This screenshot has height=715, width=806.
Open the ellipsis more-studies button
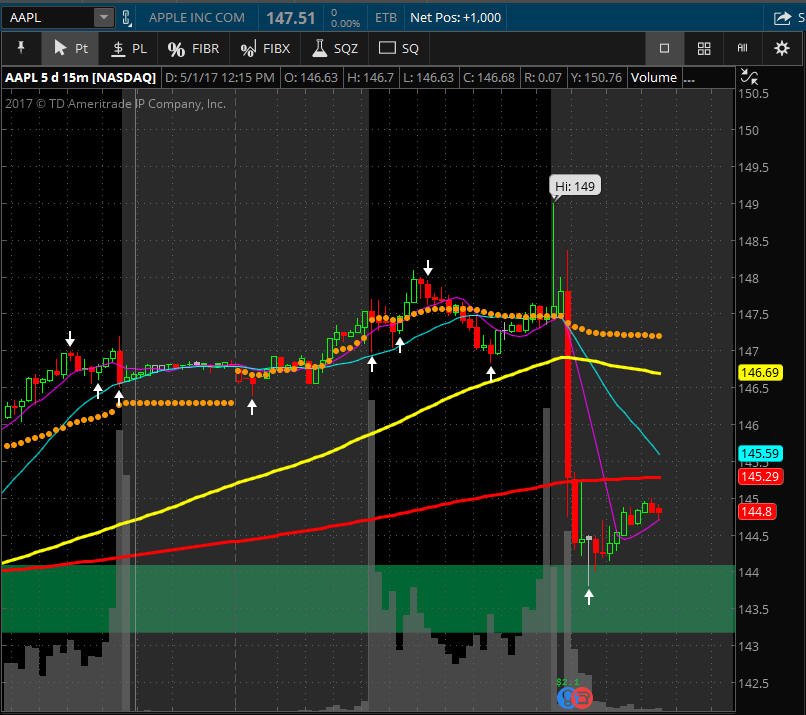pyautogui.click(x=689, y=78)
